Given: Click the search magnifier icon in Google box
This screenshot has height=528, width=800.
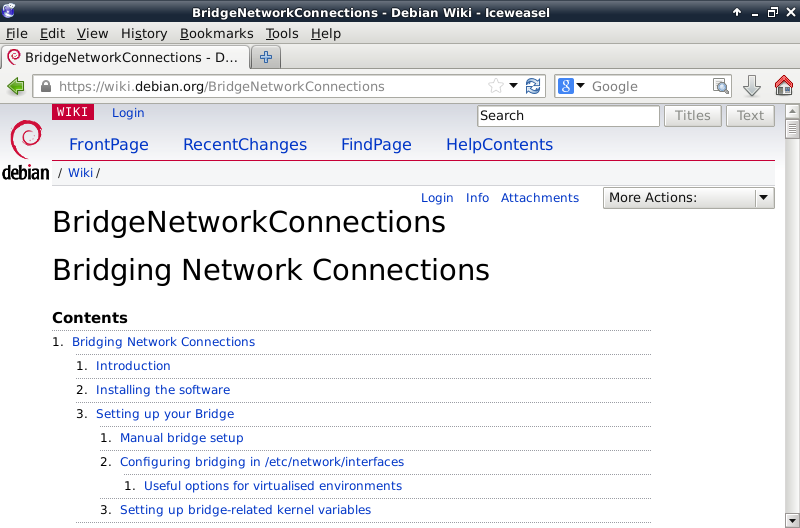Looking at the screenshot, I should [x=720, y=86].
